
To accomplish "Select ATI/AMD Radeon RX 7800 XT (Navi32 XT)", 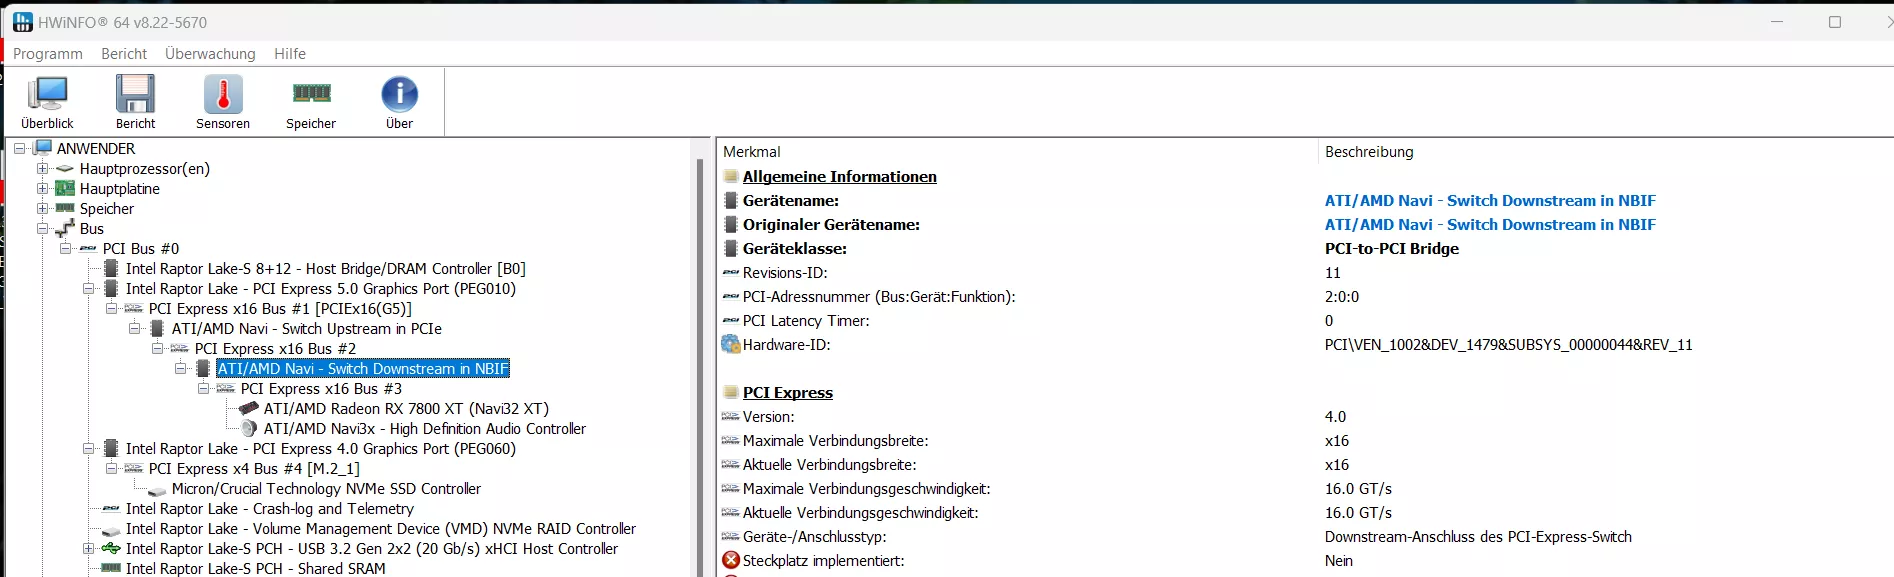I will pos(406,408).
